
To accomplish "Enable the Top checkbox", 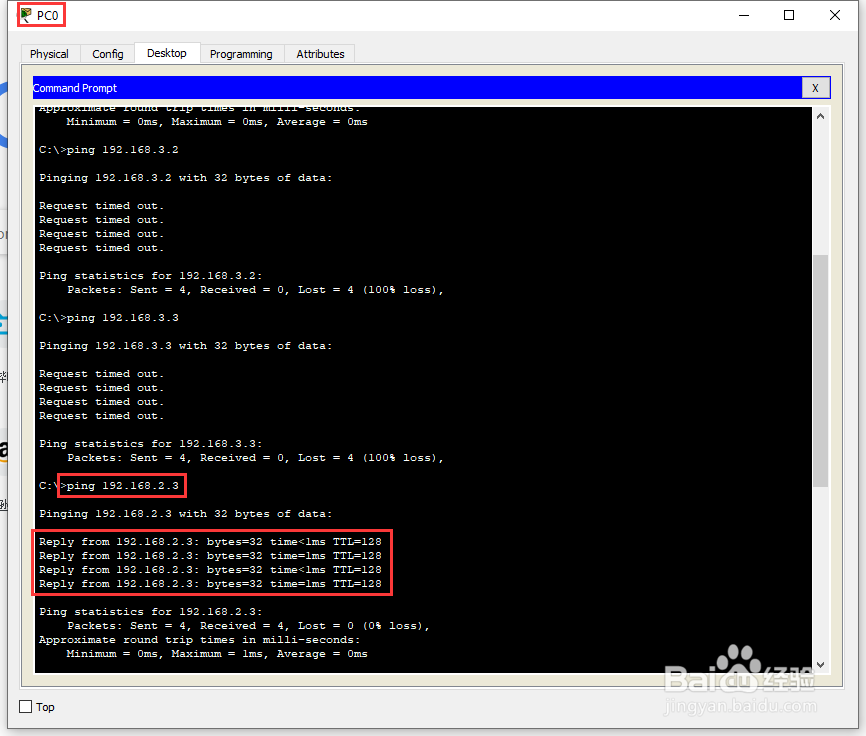I will (26, 707).
